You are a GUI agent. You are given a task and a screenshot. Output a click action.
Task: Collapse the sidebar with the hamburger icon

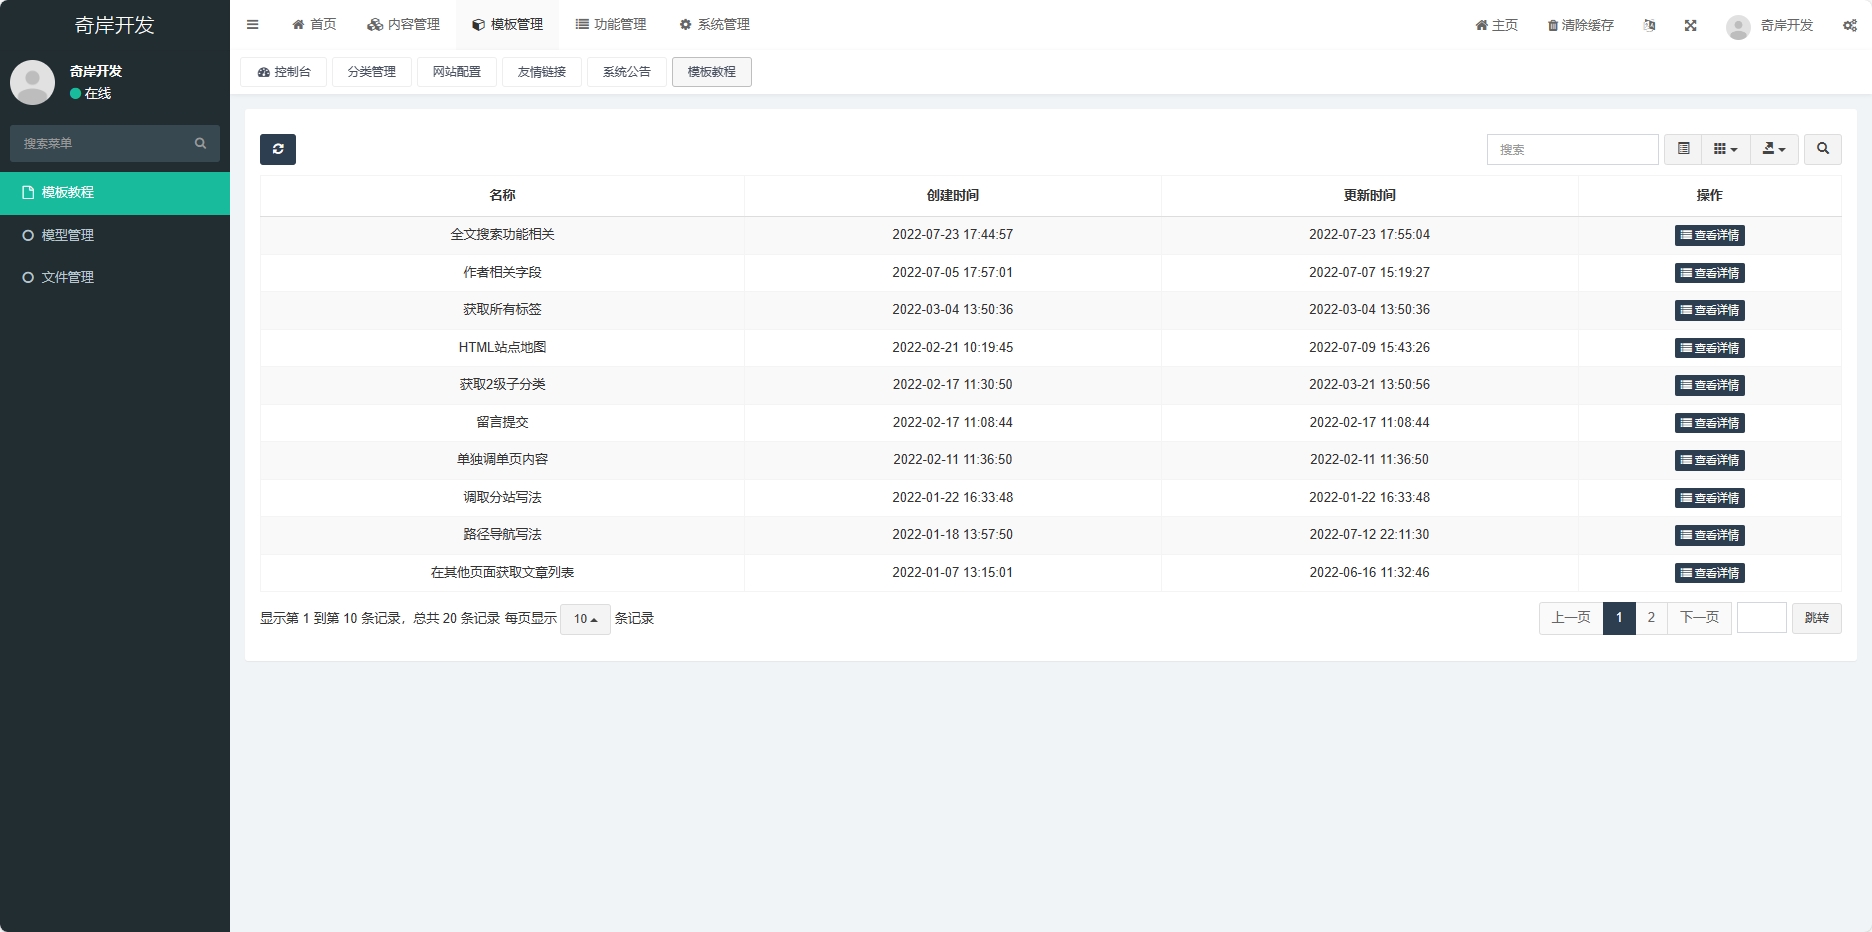pyautogui.click(x=253, y=25)
